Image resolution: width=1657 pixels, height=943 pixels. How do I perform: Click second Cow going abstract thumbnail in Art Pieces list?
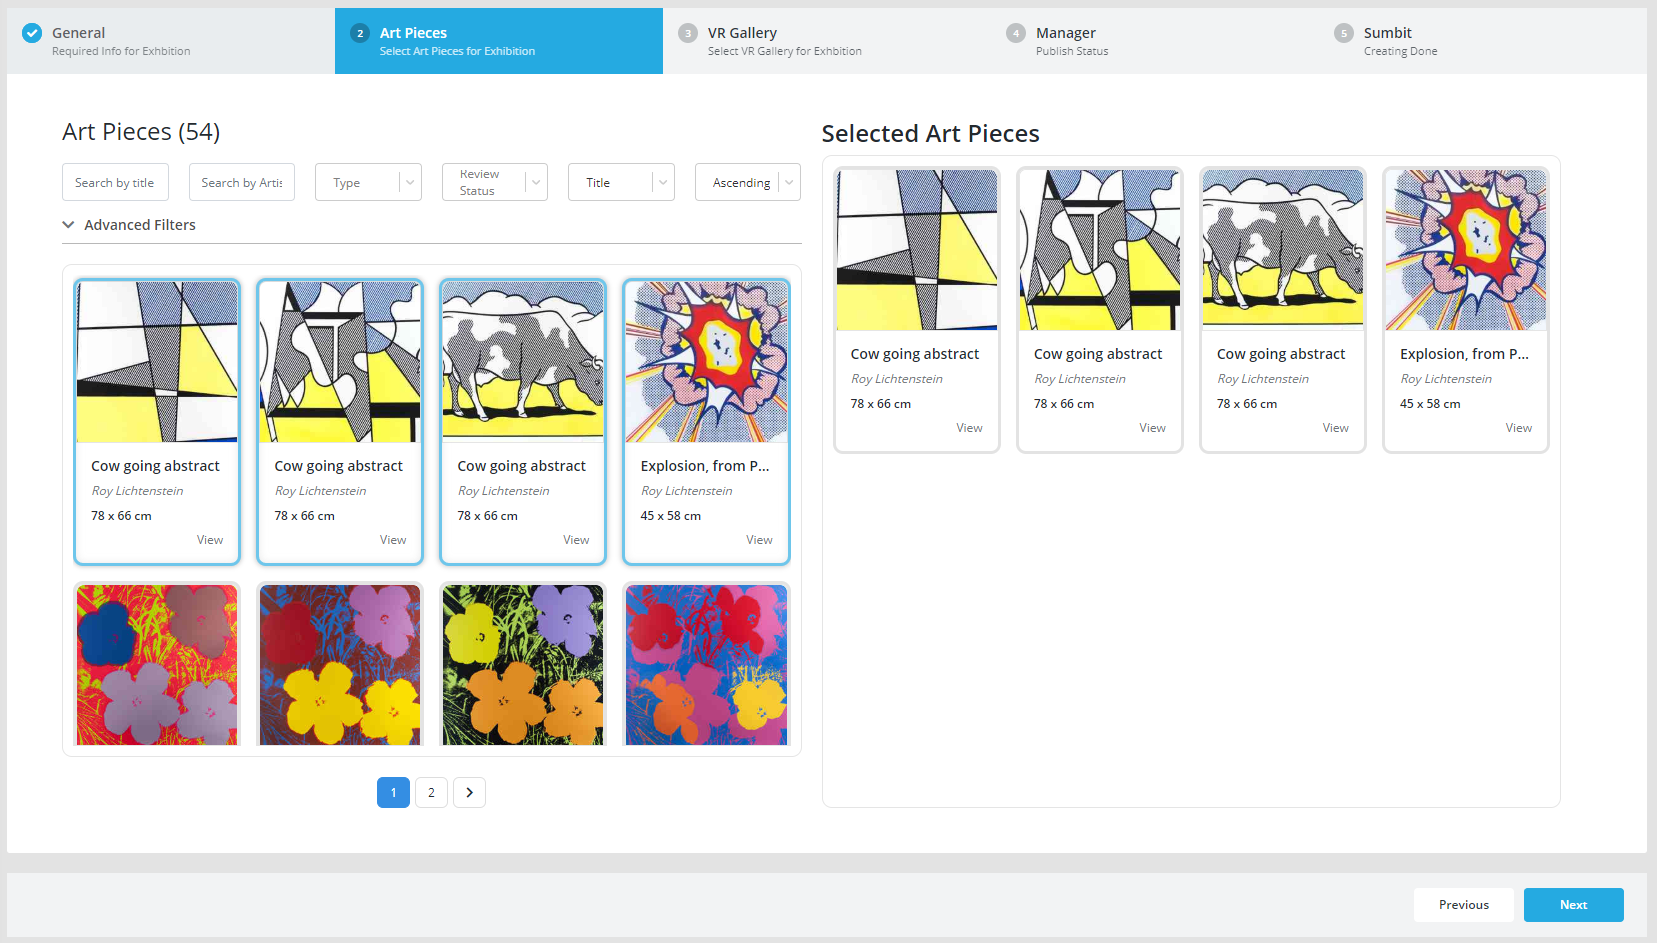tap(340, 362)
